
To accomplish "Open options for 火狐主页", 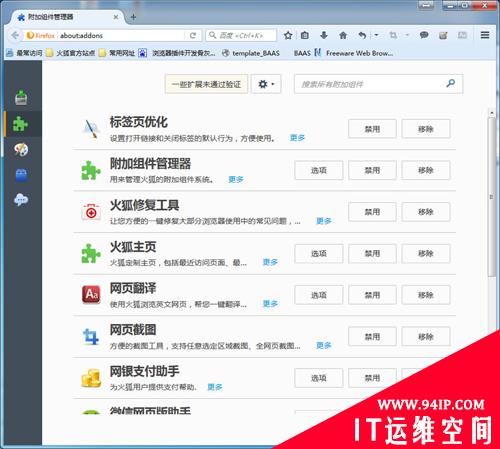I will [319, 253].
